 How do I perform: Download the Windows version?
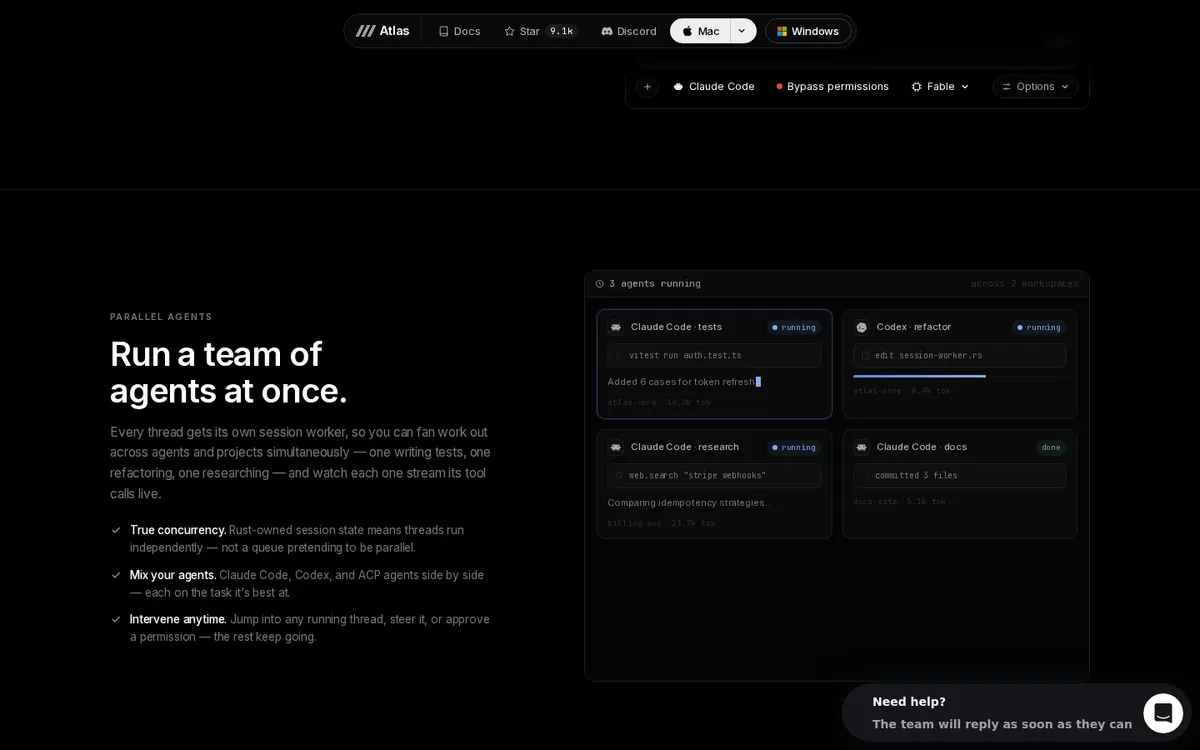coord(808,31)
